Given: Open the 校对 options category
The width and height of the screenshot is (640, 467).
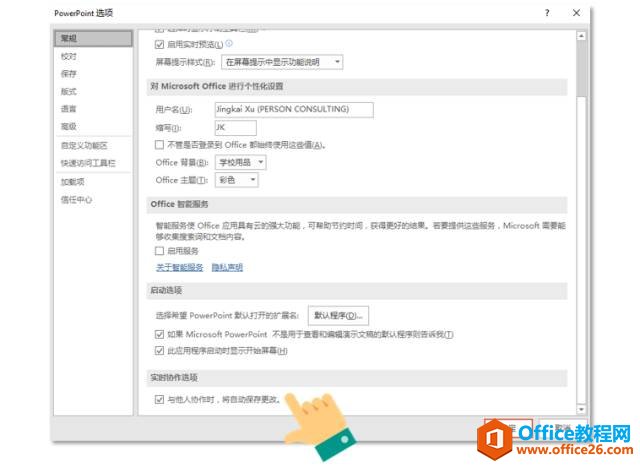Looking at the screenshot, I should pyautogui.click(x=69, y=56).
